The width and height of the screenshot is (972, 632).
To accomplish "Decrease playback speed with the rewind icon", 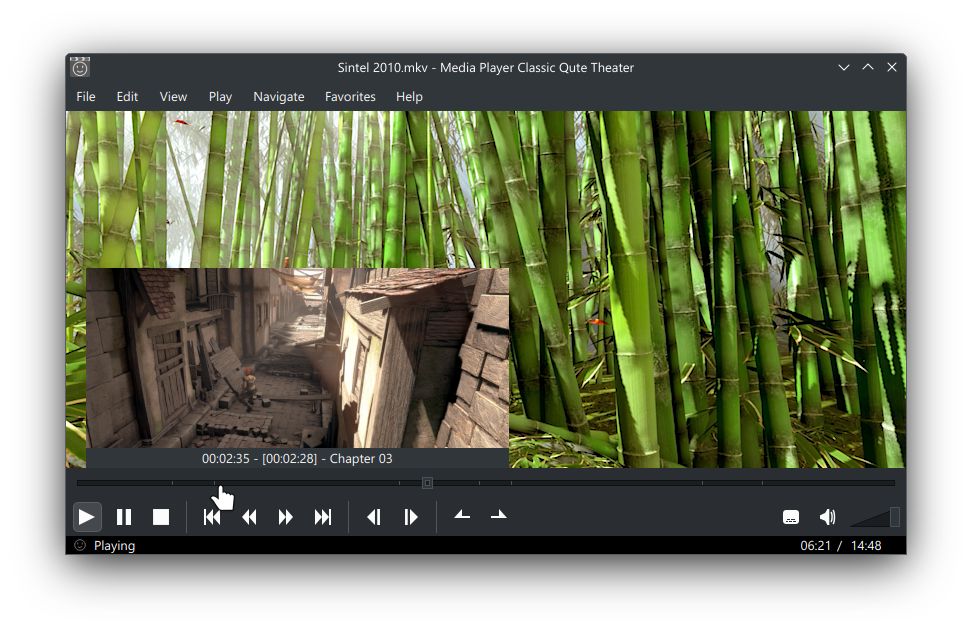I will coord(248,517).
